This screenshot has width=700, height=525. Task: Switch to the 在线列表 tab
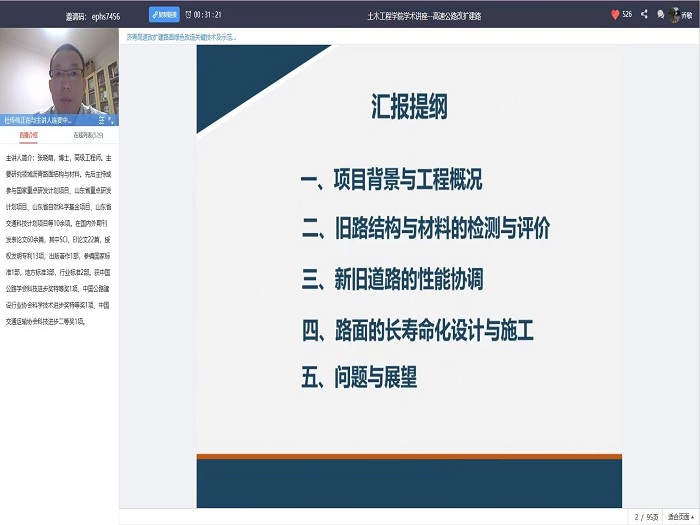tap(88, 133)
